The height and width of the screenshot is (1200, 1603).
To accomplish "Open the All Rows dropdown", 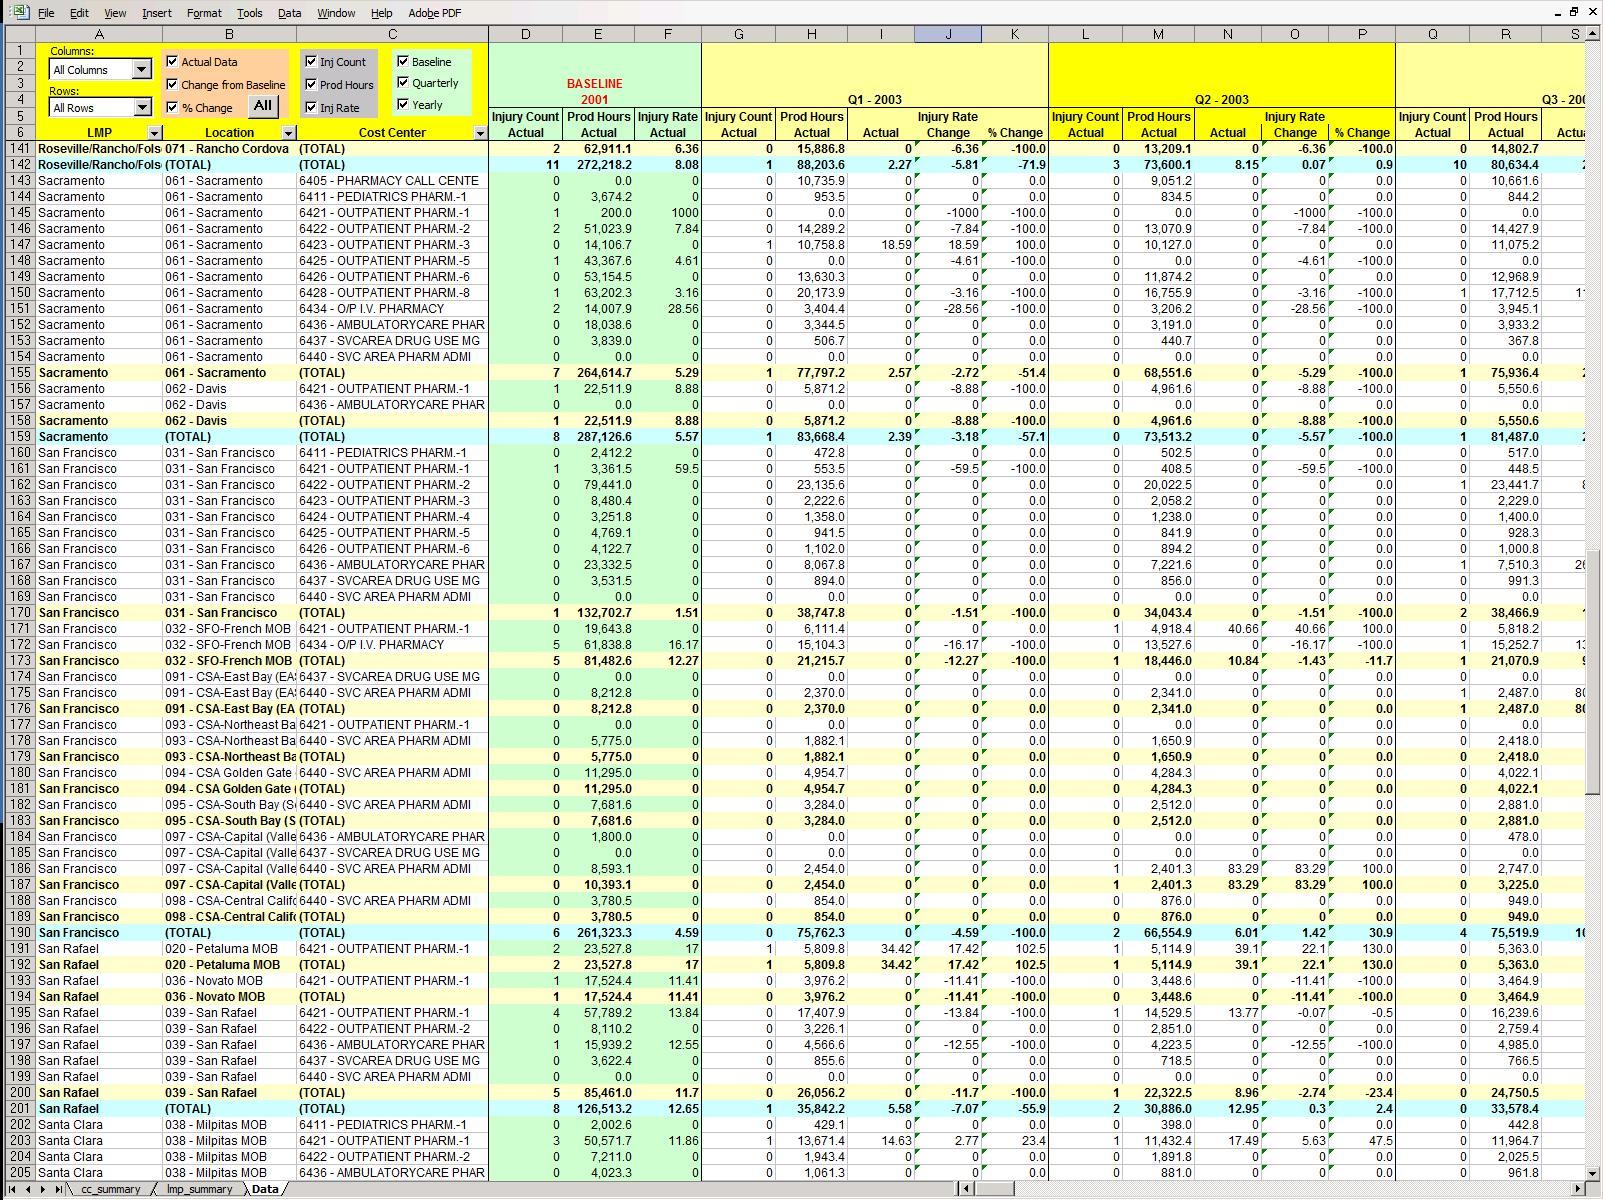I will click(x=142, y=108).
